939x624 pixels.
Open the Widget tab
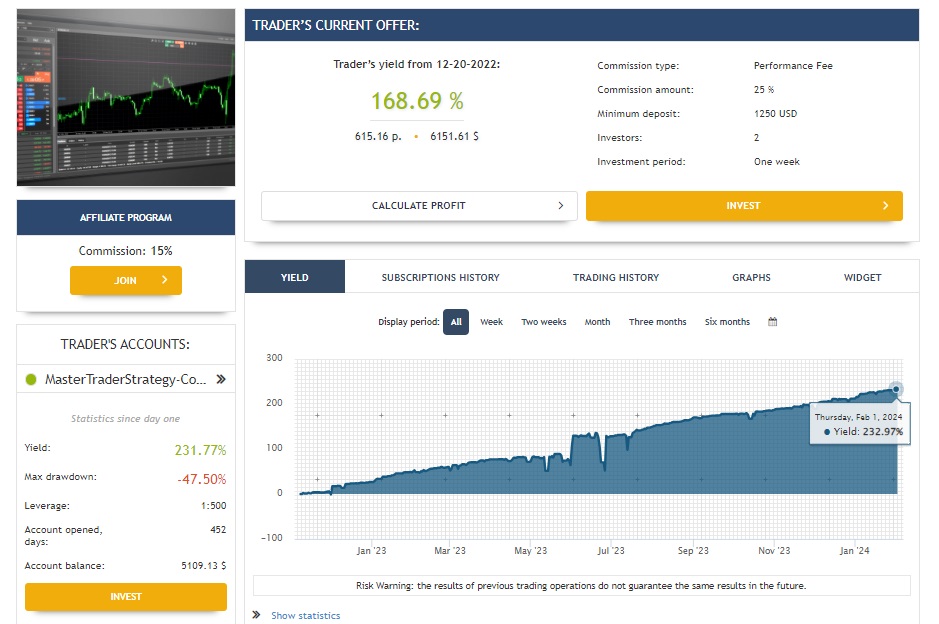point(862,277)
